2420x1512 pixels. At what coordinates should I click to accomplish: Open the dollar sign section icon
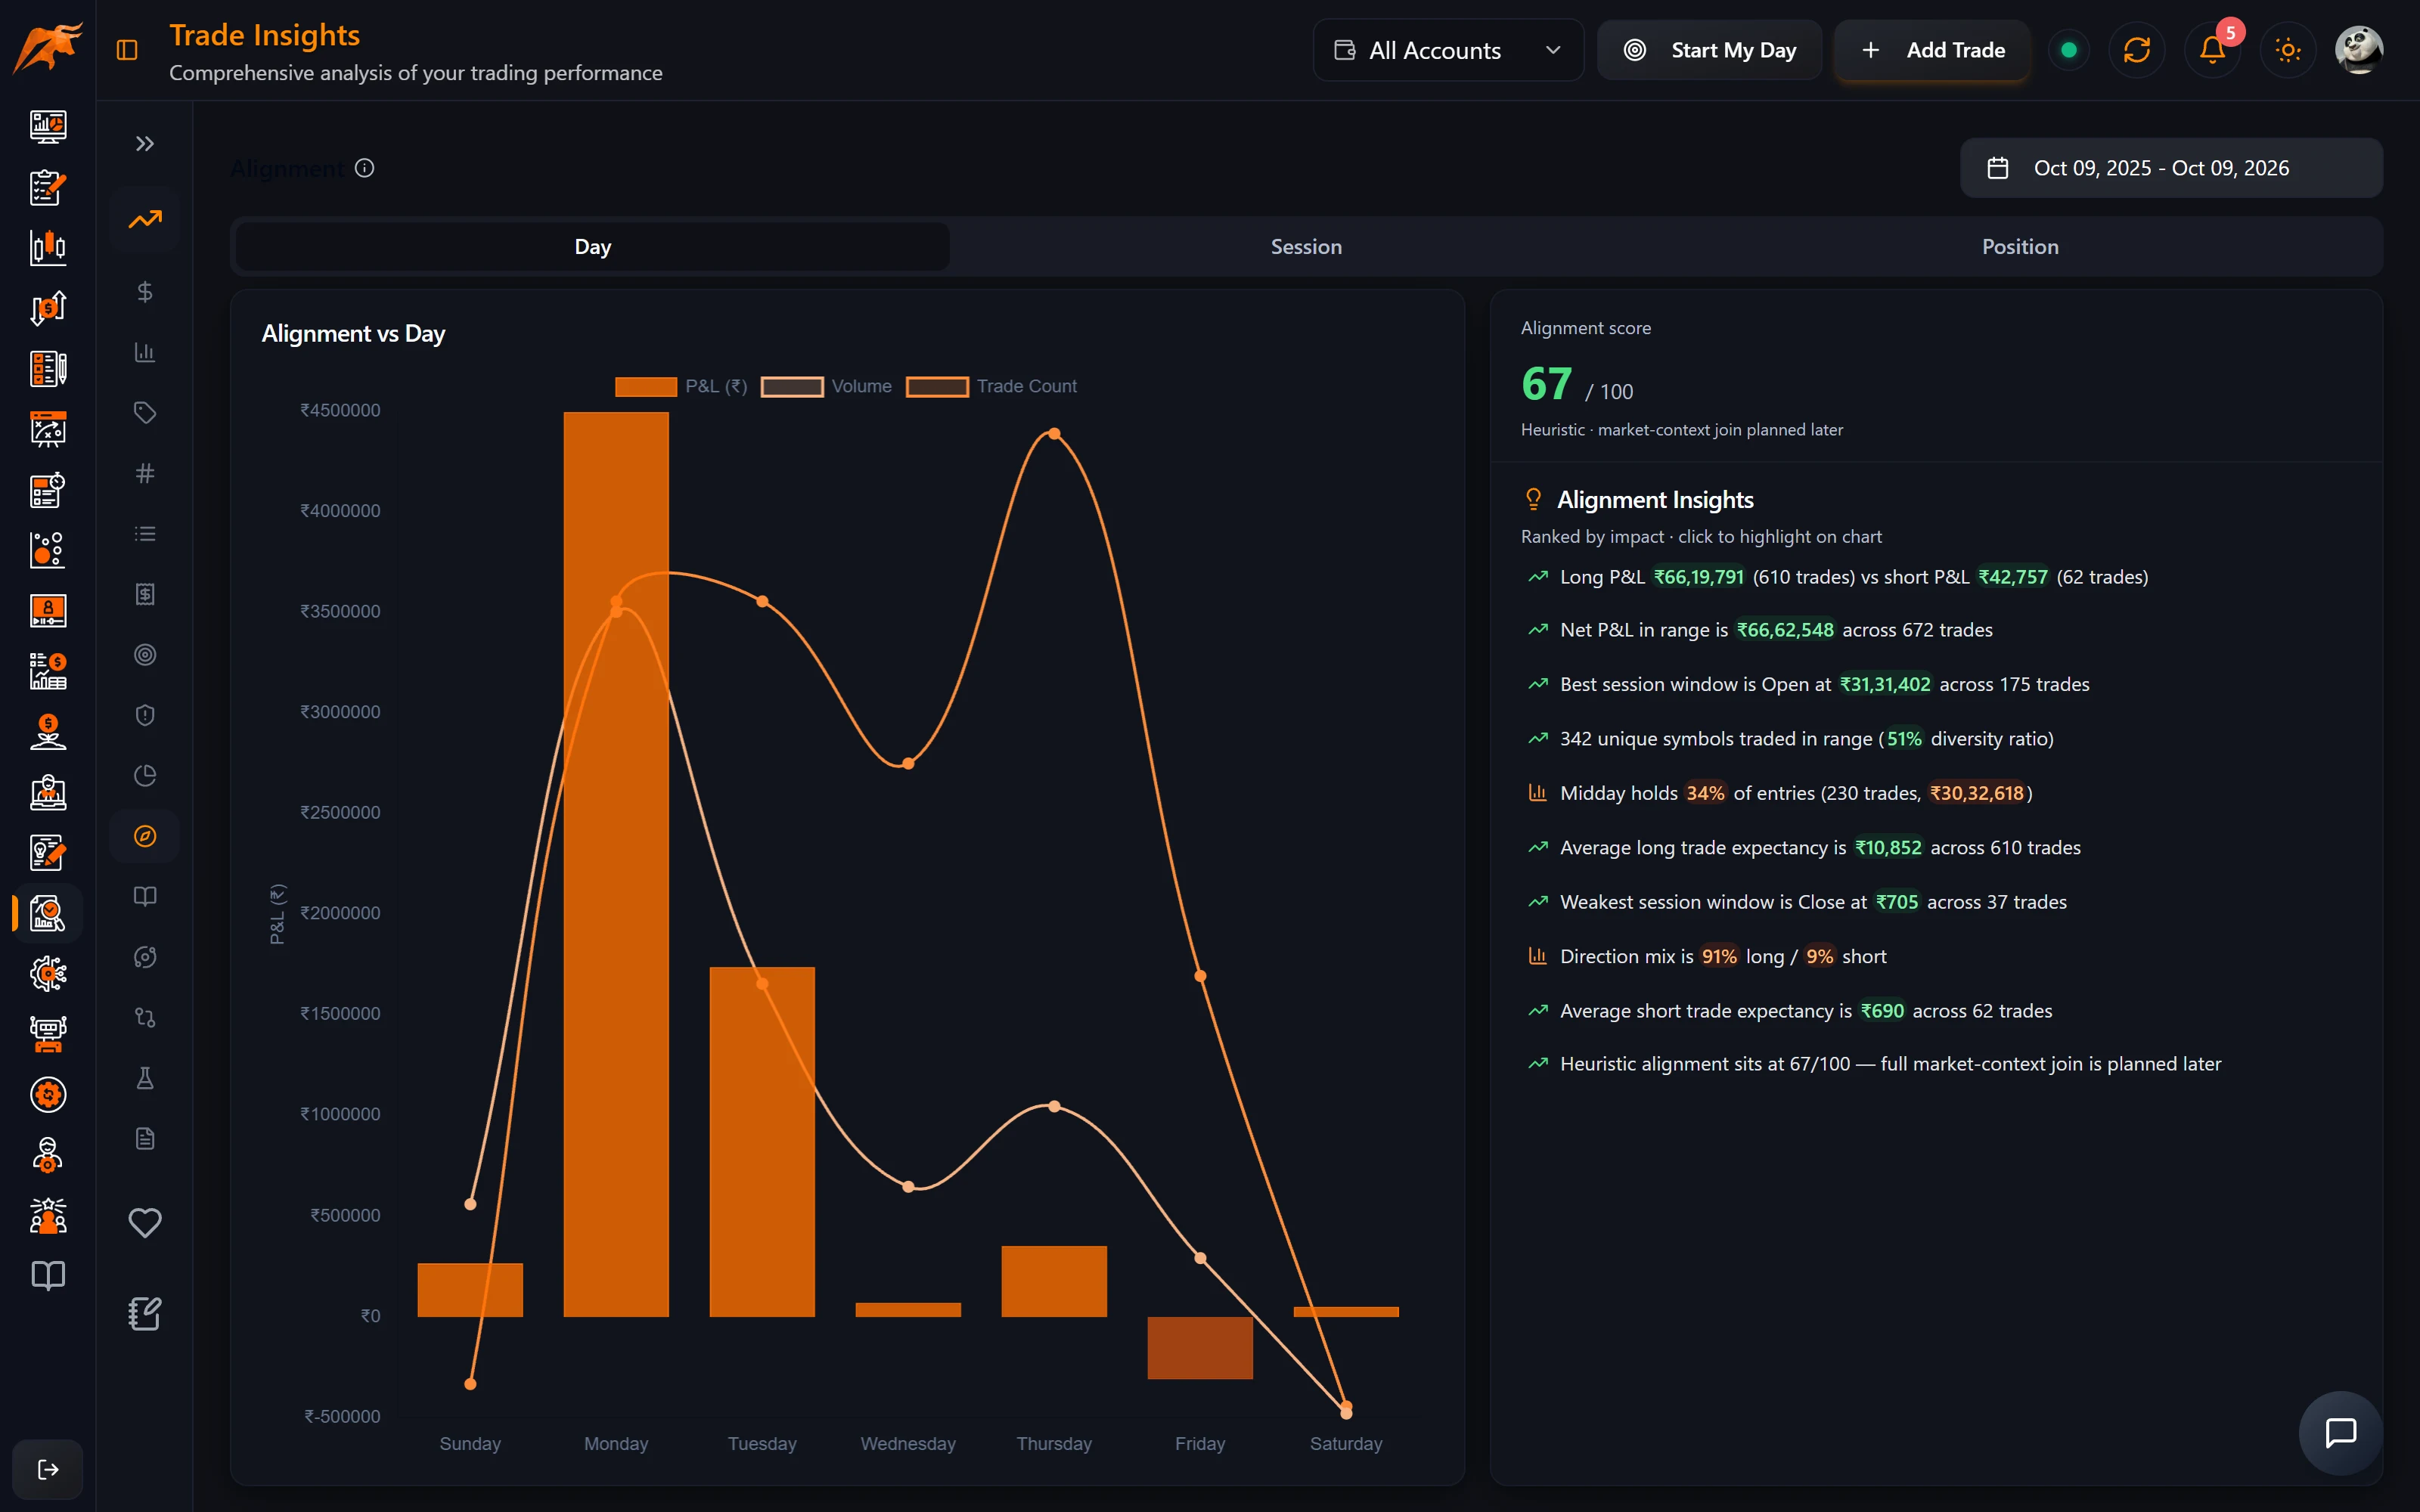[145, 292]
